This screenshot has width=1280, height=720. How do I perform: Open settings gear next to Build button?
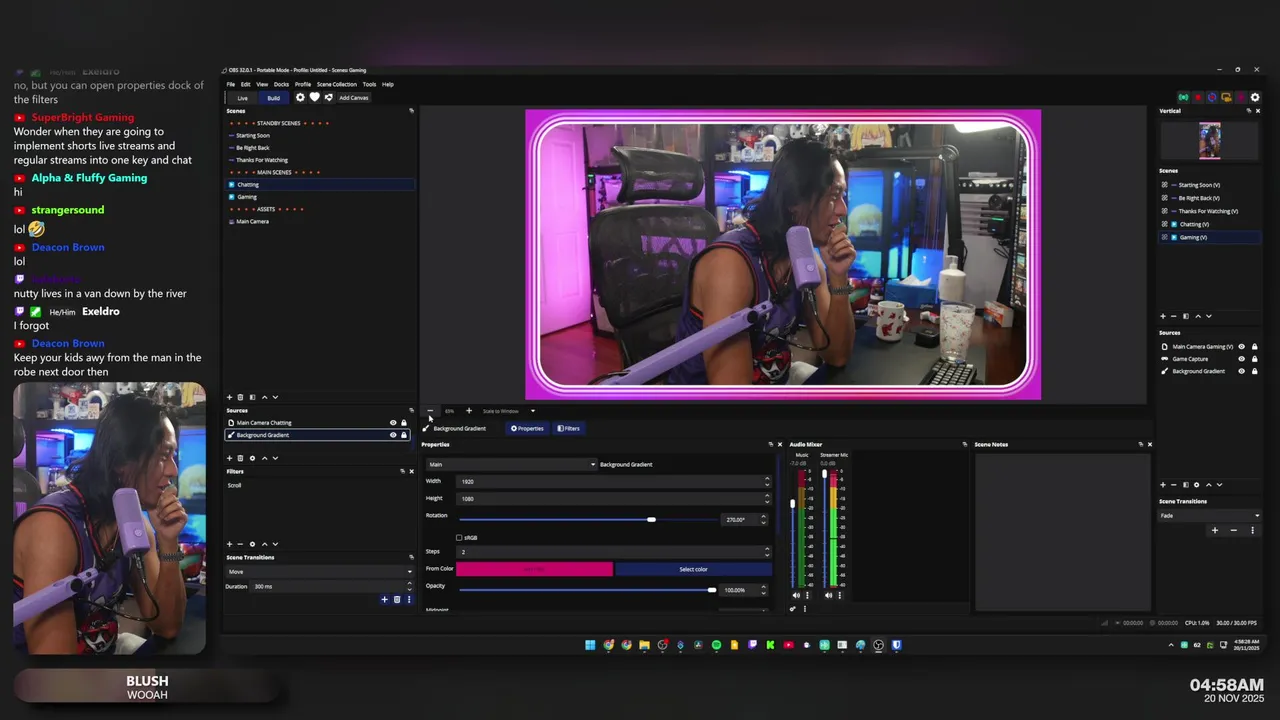pyautogui.click(x=300, y=97)
